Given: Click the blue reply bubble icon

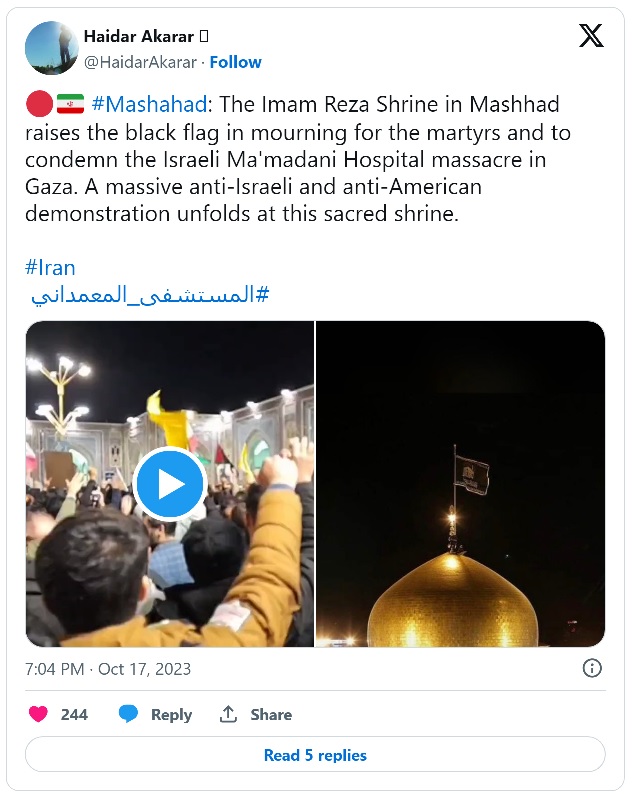Looking at the screenshot, I should (128, 714).
